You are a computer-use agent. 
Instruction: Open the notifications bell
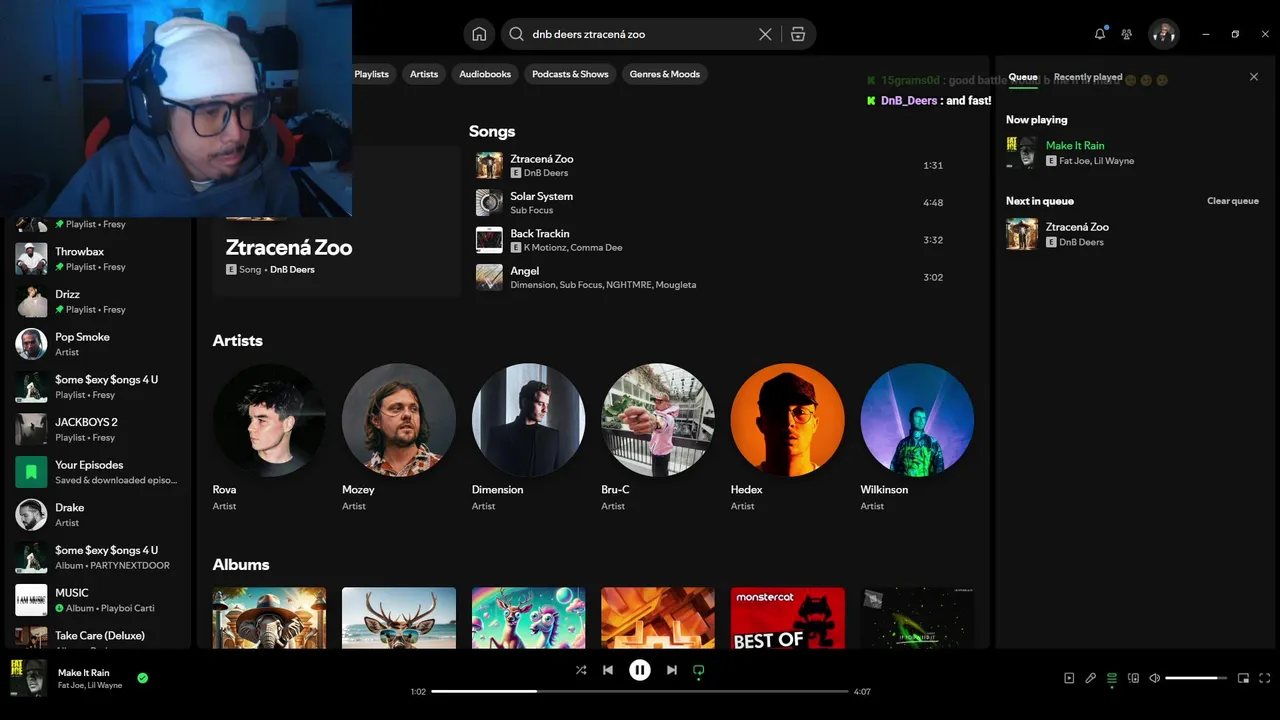1100,34
